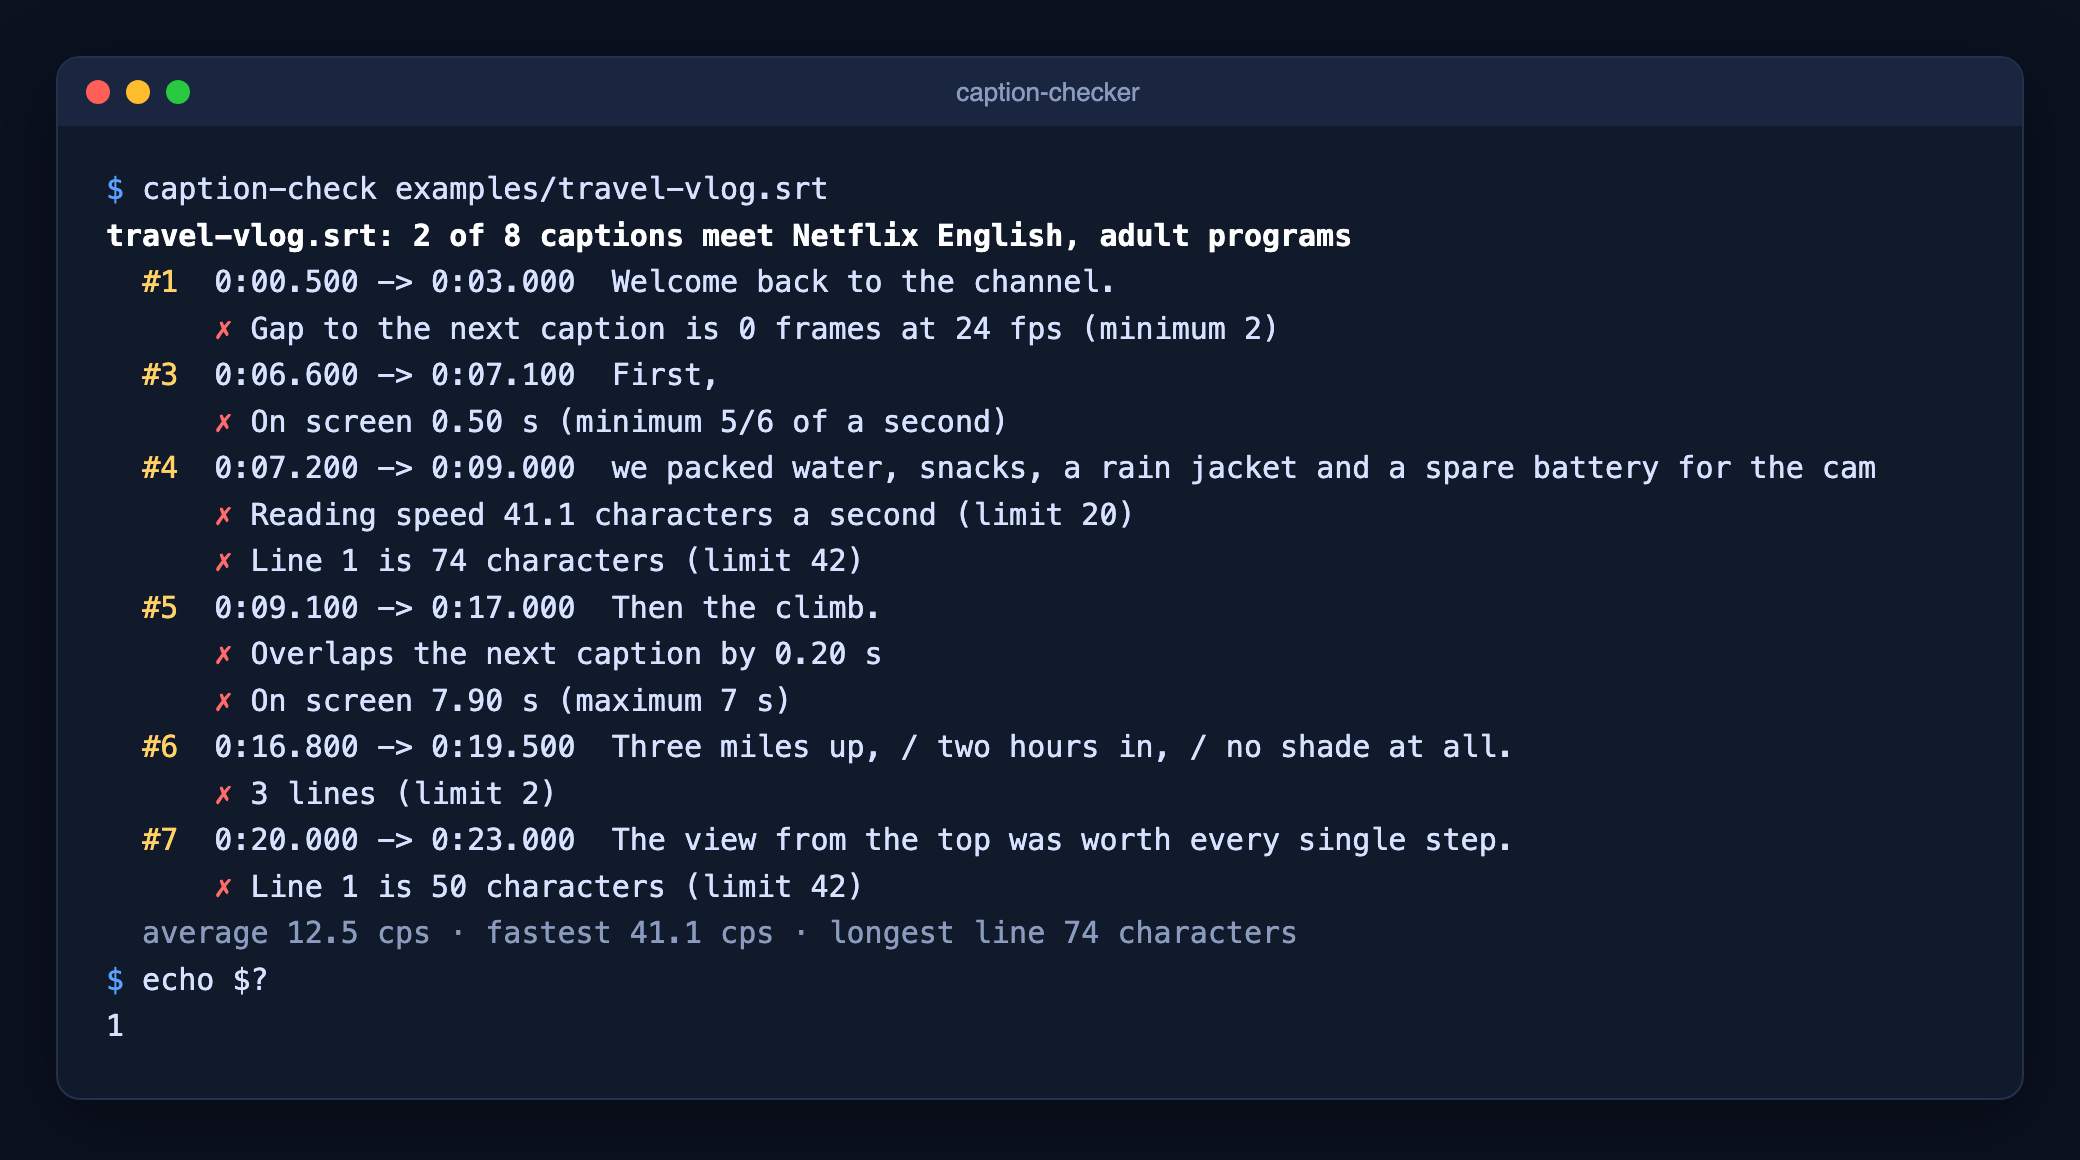Screen dimensions: 2080x1160
Task: Click the caption text 'First,'
Action: pyautogui.click(x=665, y=375)
